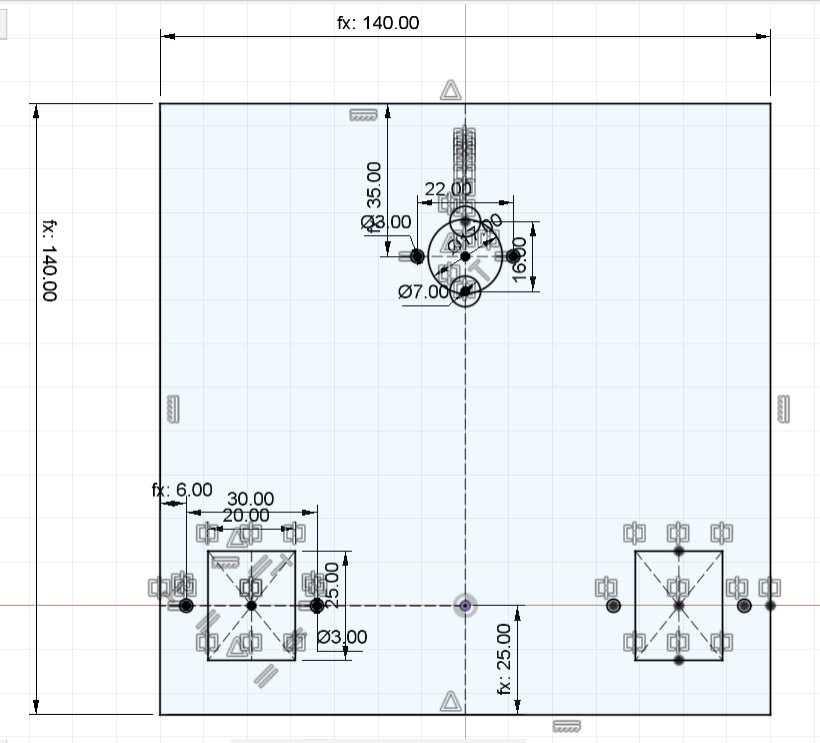Click the midpoint constraint triangle at top edge
The width and height of the screenshot is (820, 743).
pyautogui.click(x=451, y=91)
